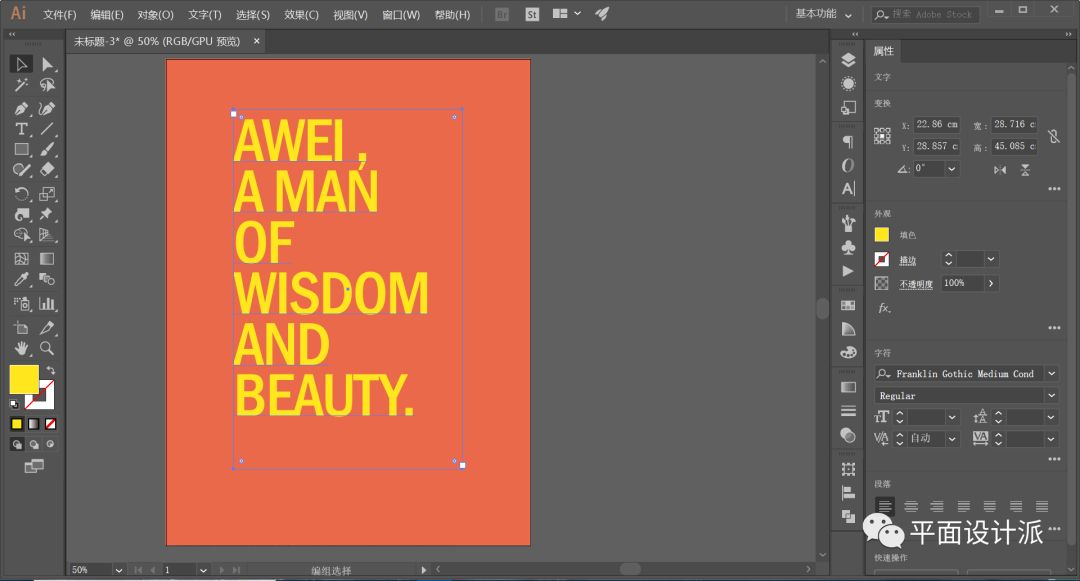Open the Swatches panel palette icon
Viewport: 1080px width, 581px height.
point(848,352)
